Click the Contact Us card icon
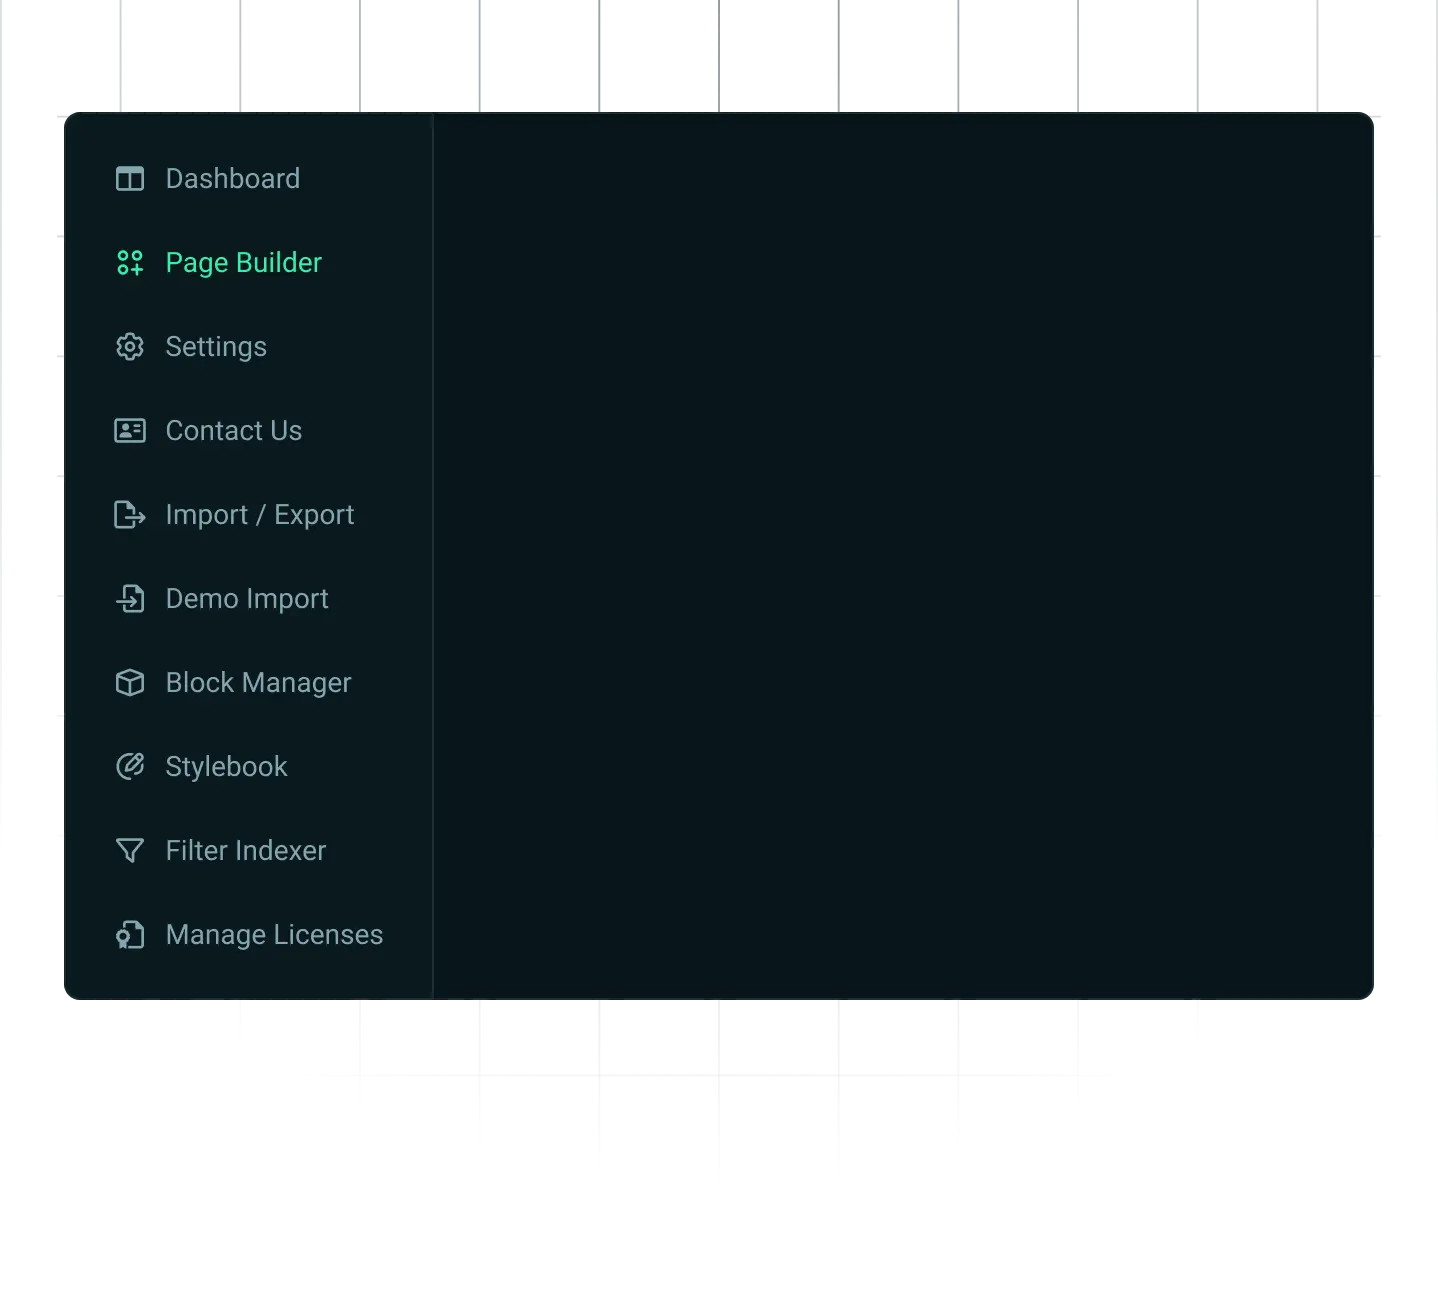1438x1296 pixels. [x=130, y=431]
